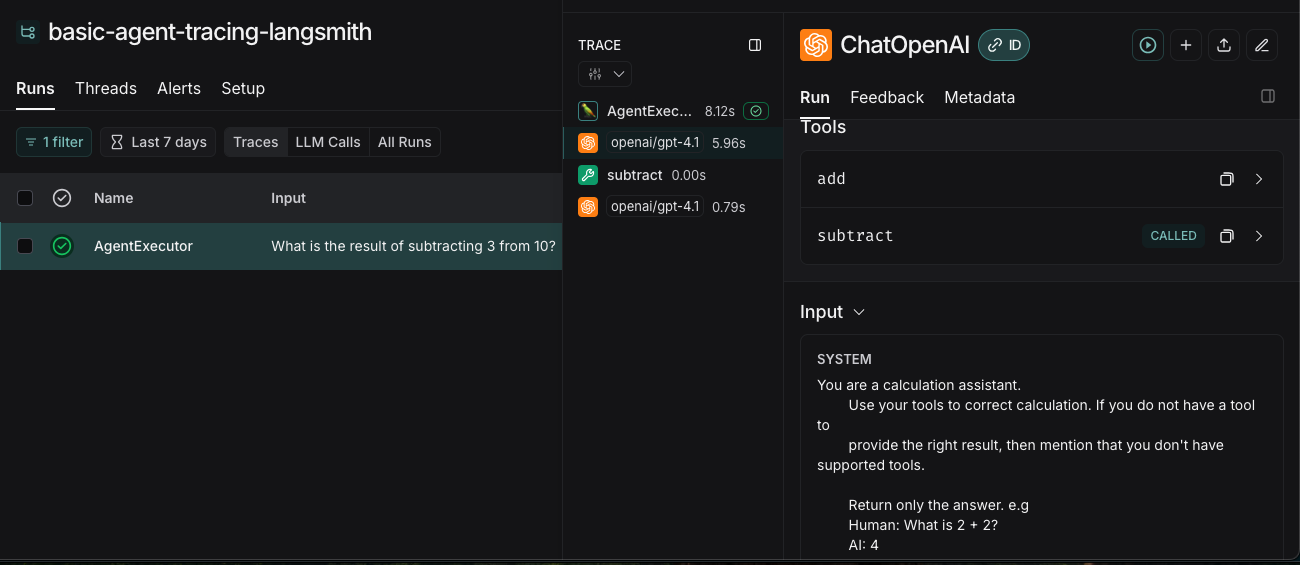Viewport: 1300px width, 565px height.
Task: Click the pencil annotate icon
Action: 1262,45
